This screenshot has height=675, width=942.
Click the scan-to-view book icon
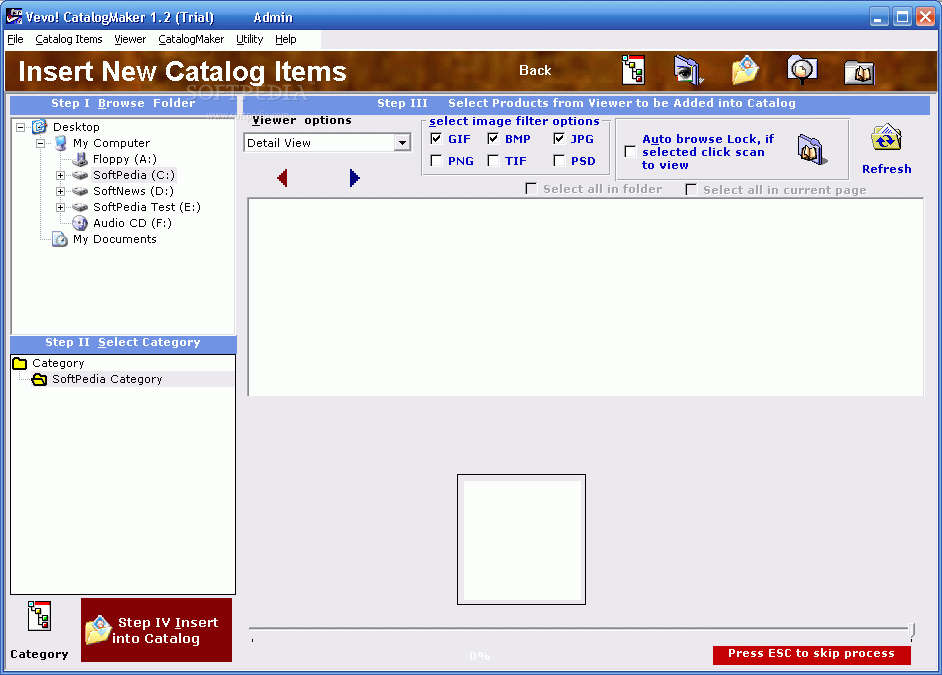click(x=812, y=150)
